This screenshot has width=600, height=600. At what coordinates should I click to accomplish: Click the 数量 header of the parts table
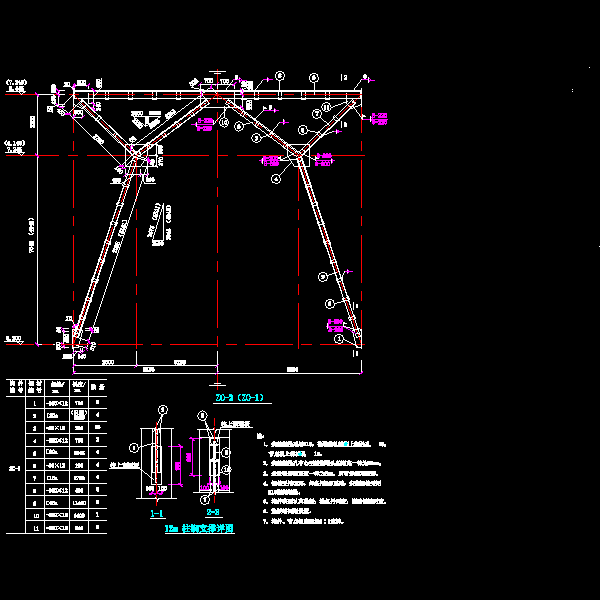tap(98, 387)
